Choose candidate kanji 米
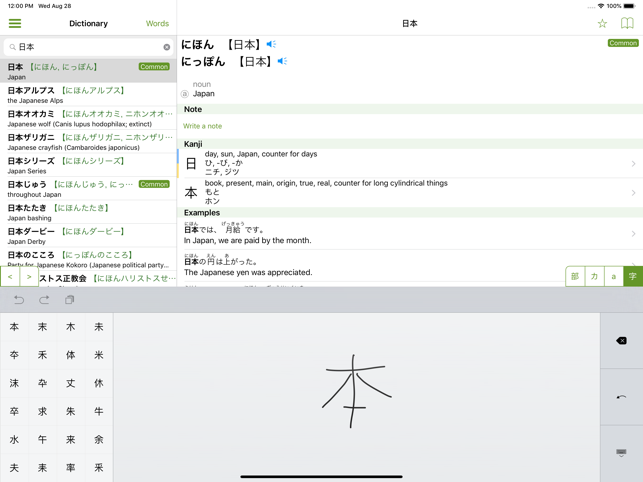 coord(99,355)
